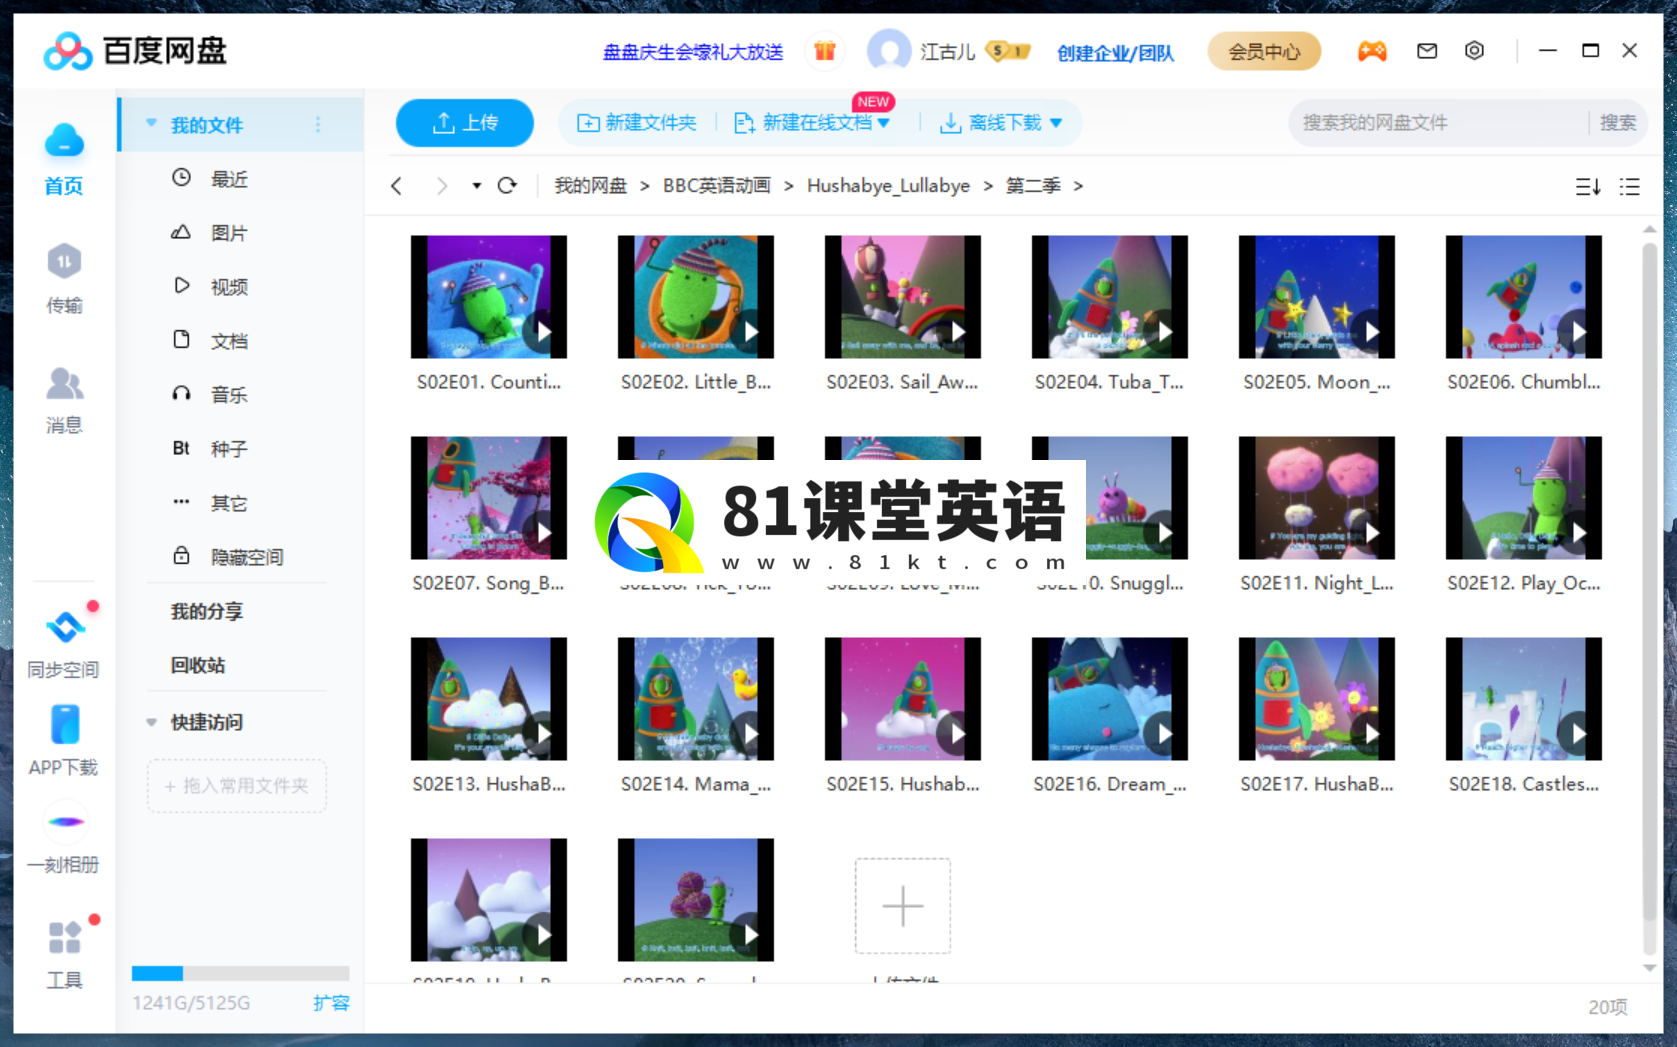Open the settings hexagon icon
The height and width of the screenshot is (1047, 1677).
1474,51
